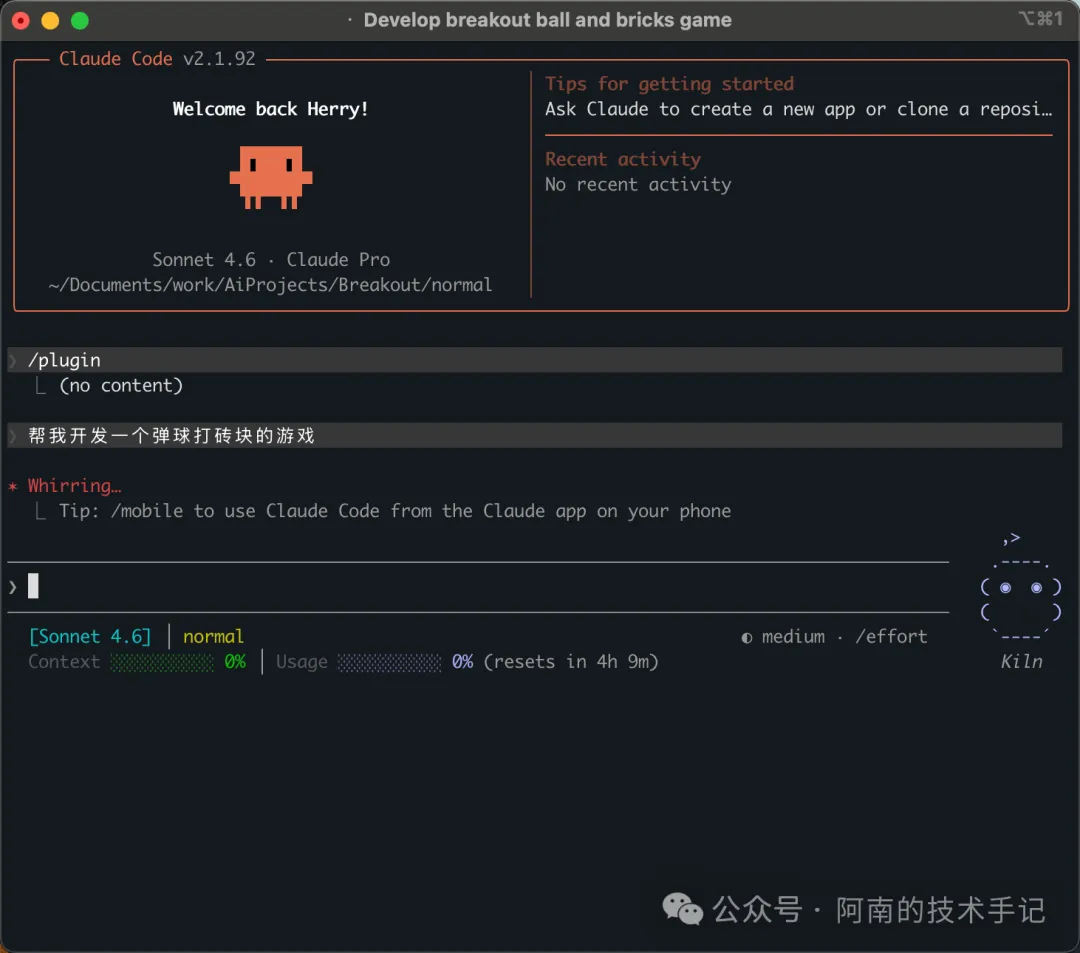Click the orange Claude pixel mascot
Image resolution: width=1080 pixels, height=953 pixels.
(271, 177)
